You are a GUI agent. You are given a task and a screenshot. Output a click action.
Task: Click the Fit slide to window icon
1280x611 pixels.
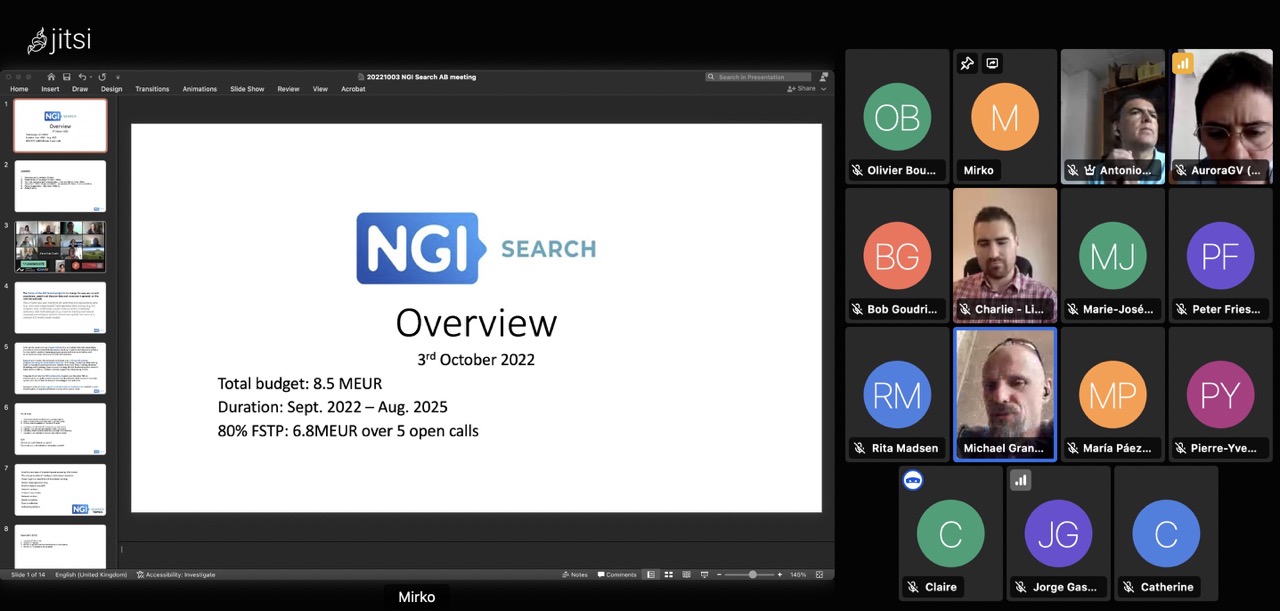pyautogui.click(x=820, y=575)
